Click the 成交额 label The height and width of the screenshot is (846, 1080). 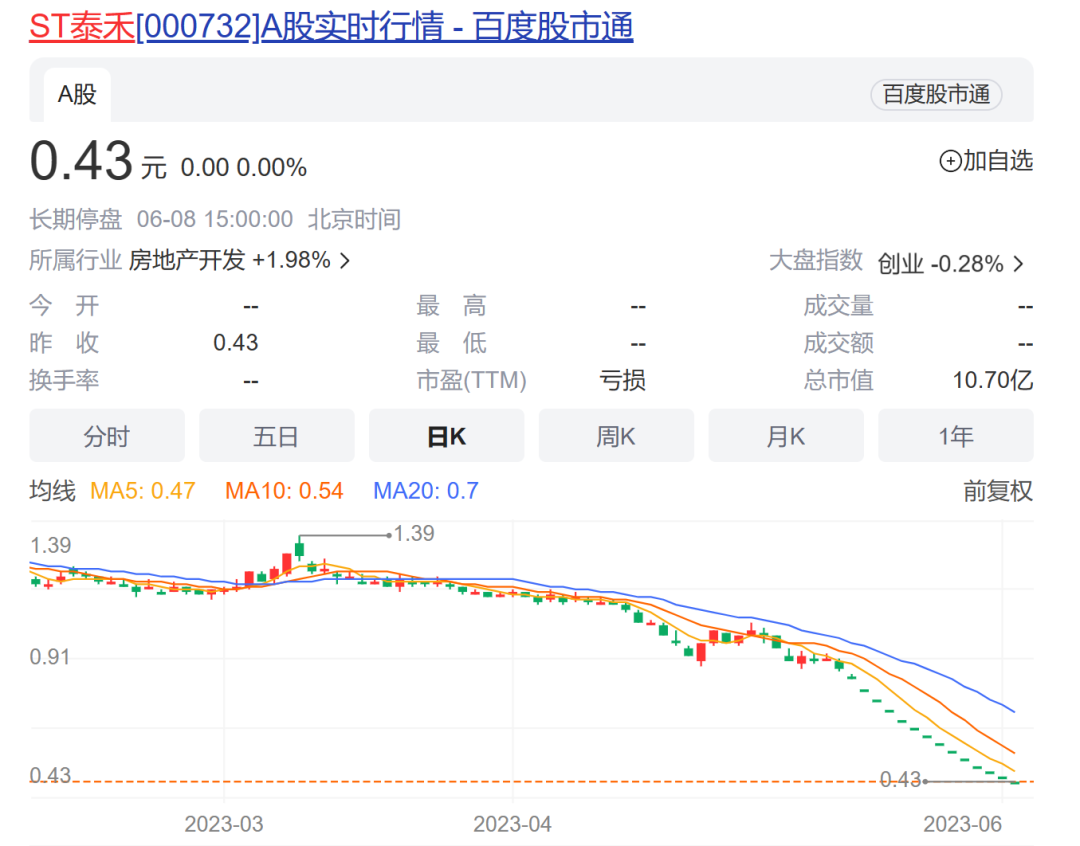(839, 343)
